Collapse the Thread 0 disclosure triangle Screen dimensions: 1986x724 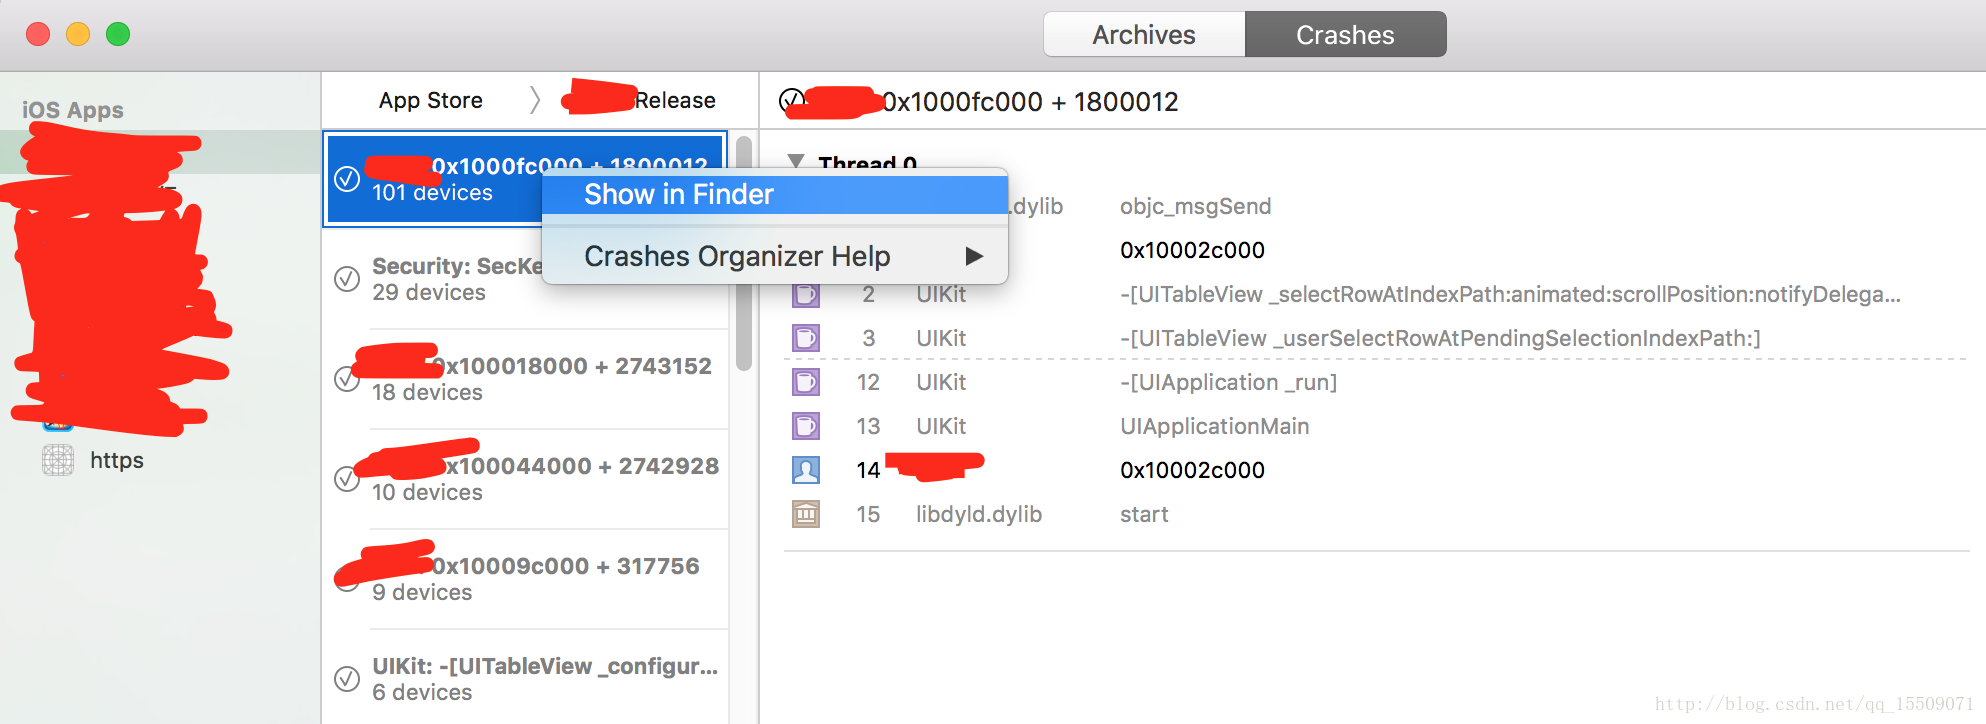click(x=796, y=161)
